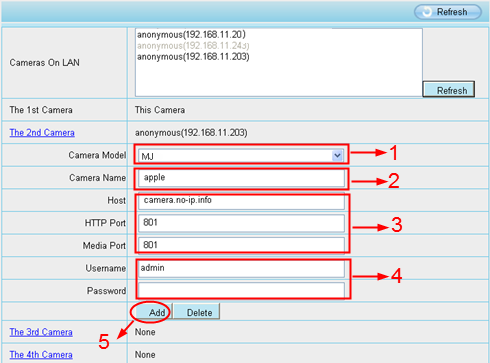Click the Media Port input field

pyautogui.click(x=241, y=246)
